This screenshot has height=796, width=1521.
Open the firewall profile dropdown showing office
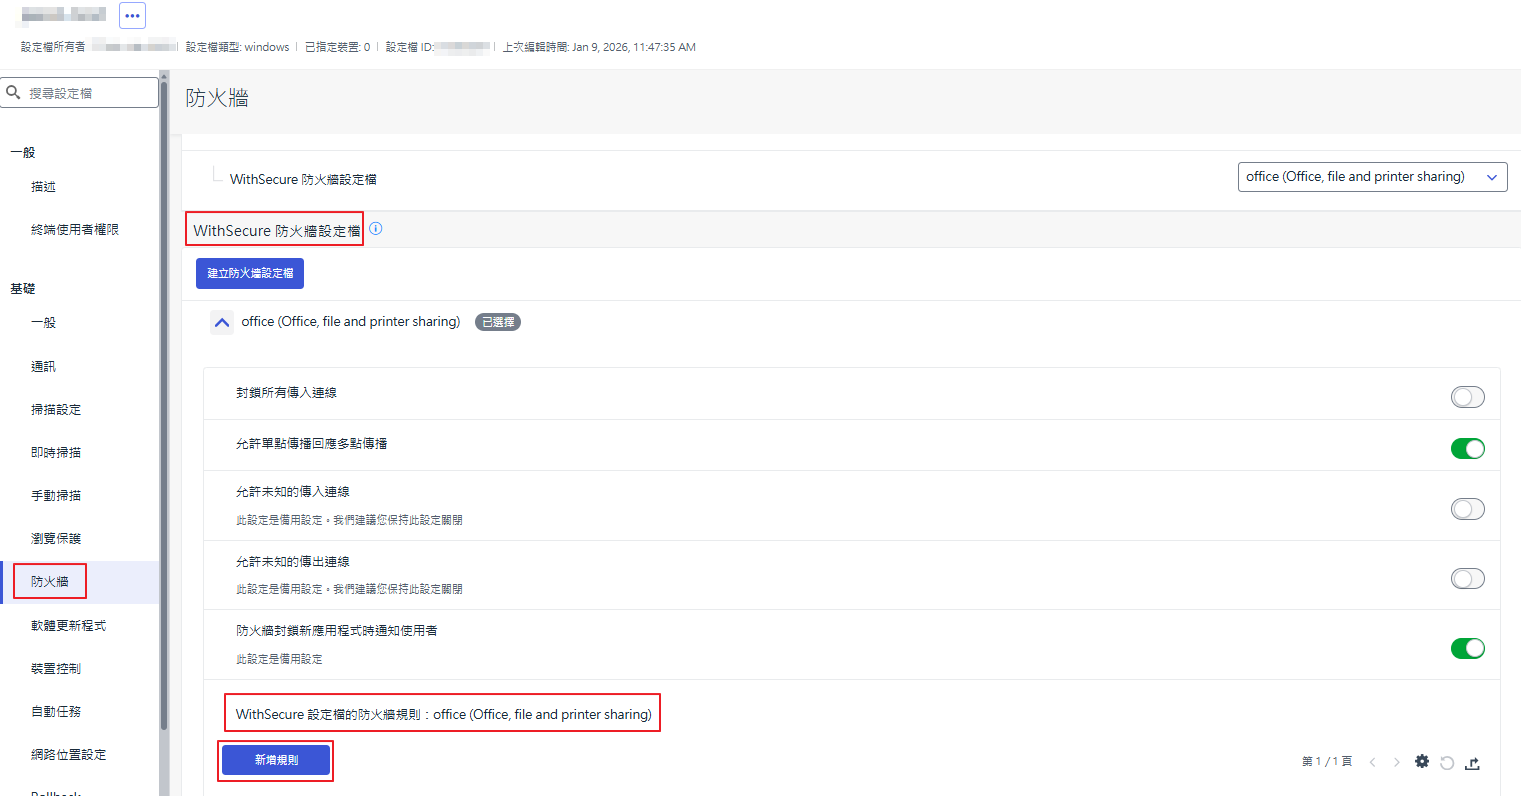coord(1372,177)
